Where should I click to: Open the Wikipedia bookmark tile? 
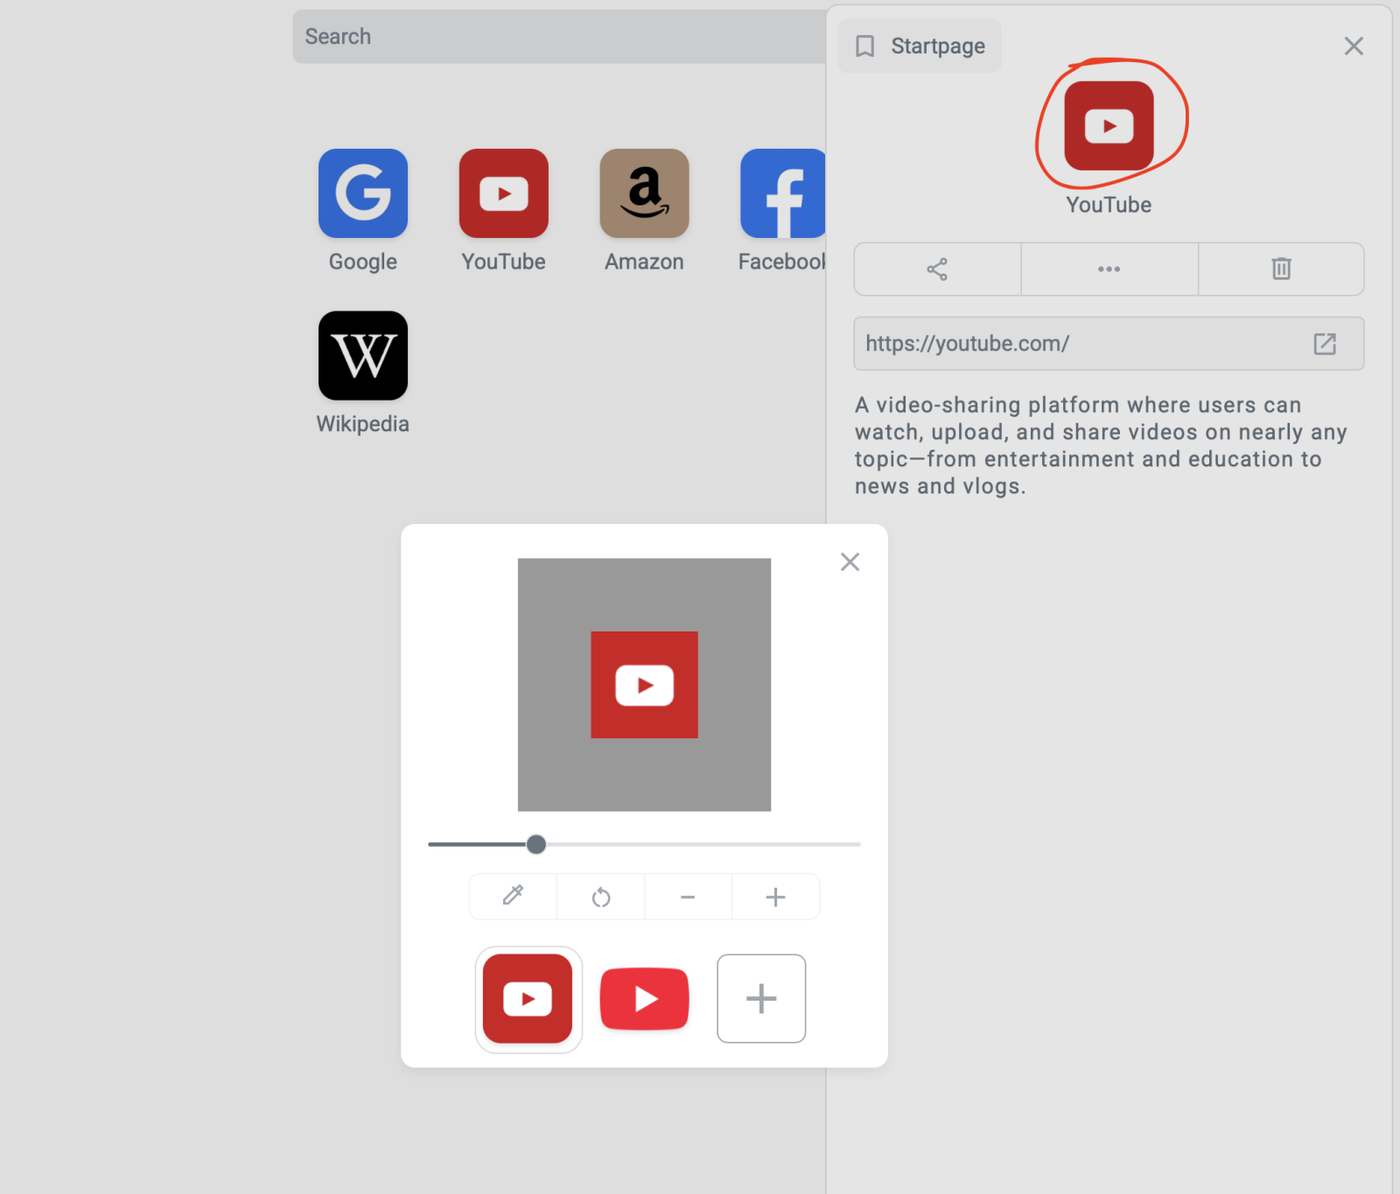coord(363,355)
